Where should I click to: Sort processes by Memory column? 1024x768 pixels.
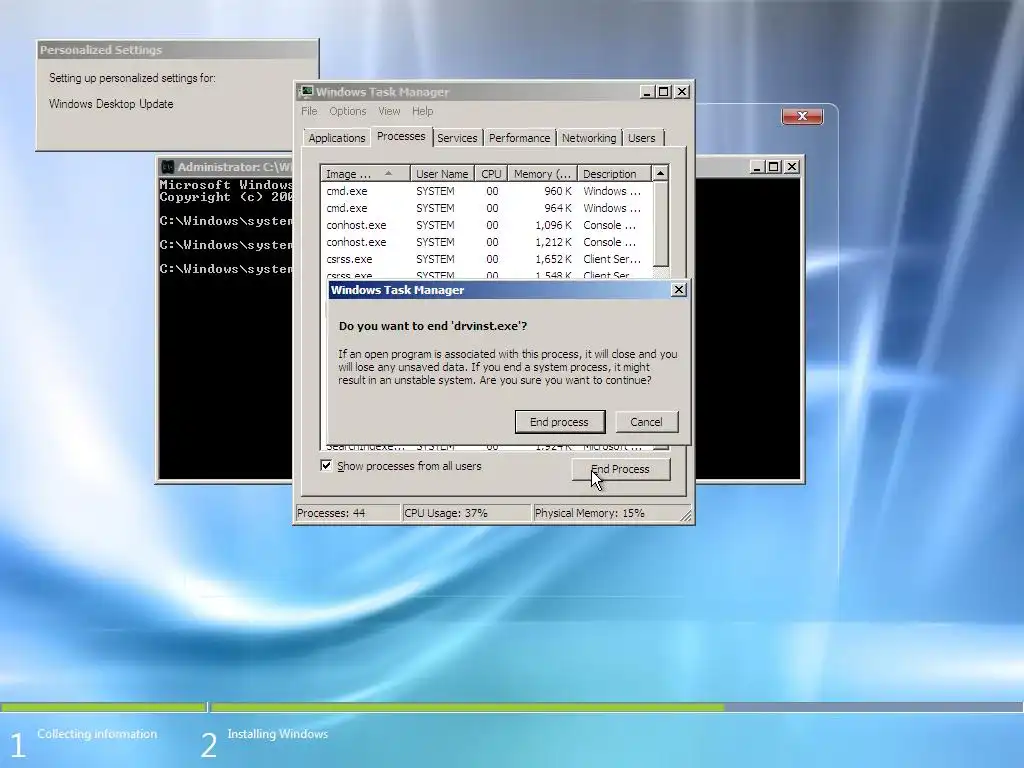pyautogui.click(x=542, y=174)
